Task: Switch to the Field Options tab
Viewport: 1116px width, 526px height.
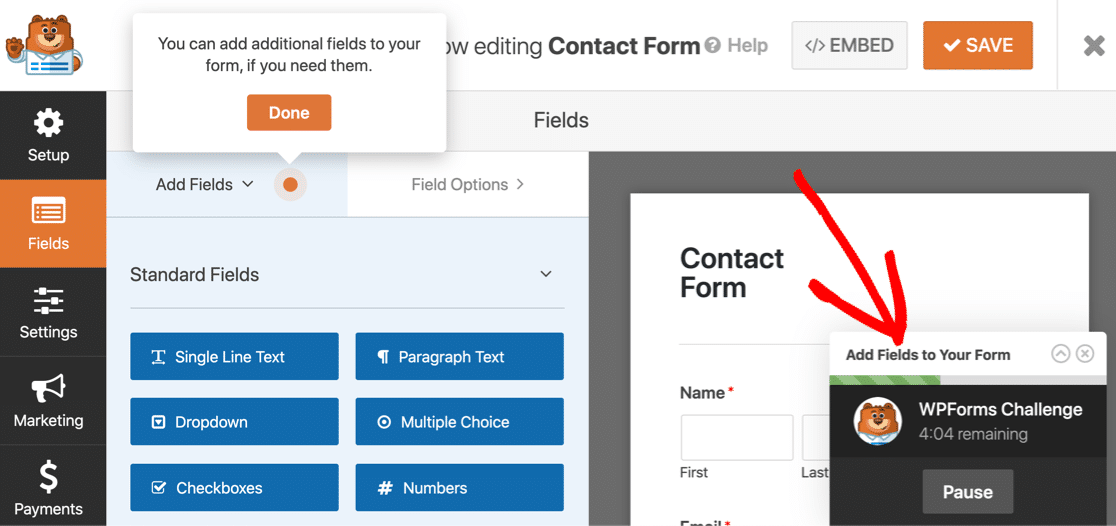Action: tap(467, 184)
